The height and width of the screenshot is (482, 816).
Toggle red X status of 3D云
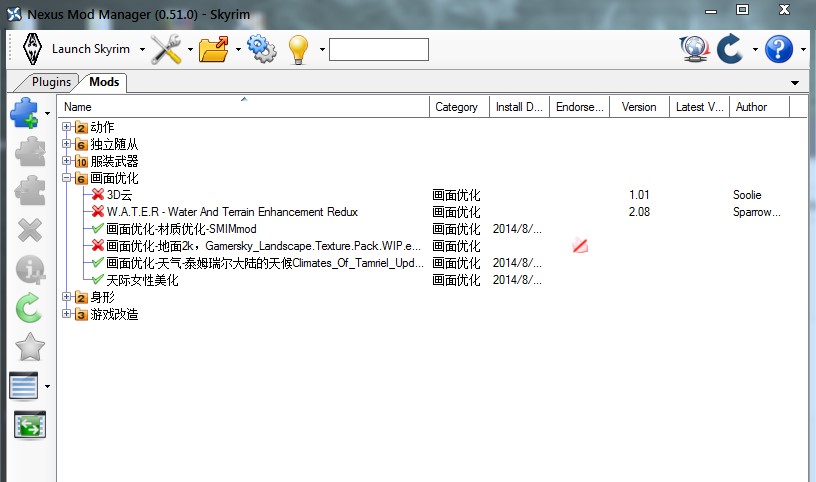coord(97,194)
